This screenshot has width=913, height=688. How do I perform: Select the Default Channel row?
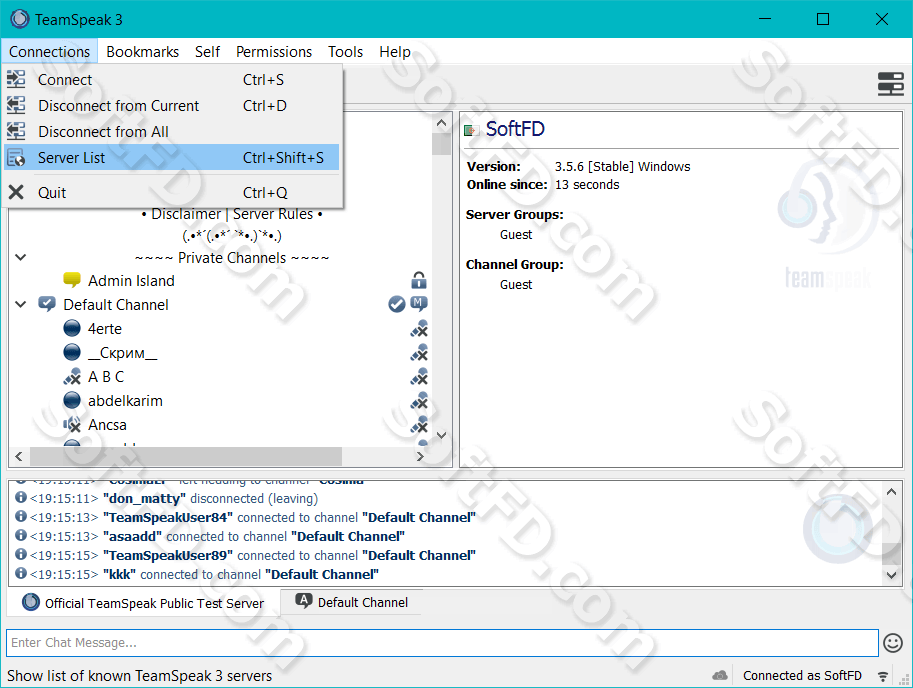pos(116,304)
